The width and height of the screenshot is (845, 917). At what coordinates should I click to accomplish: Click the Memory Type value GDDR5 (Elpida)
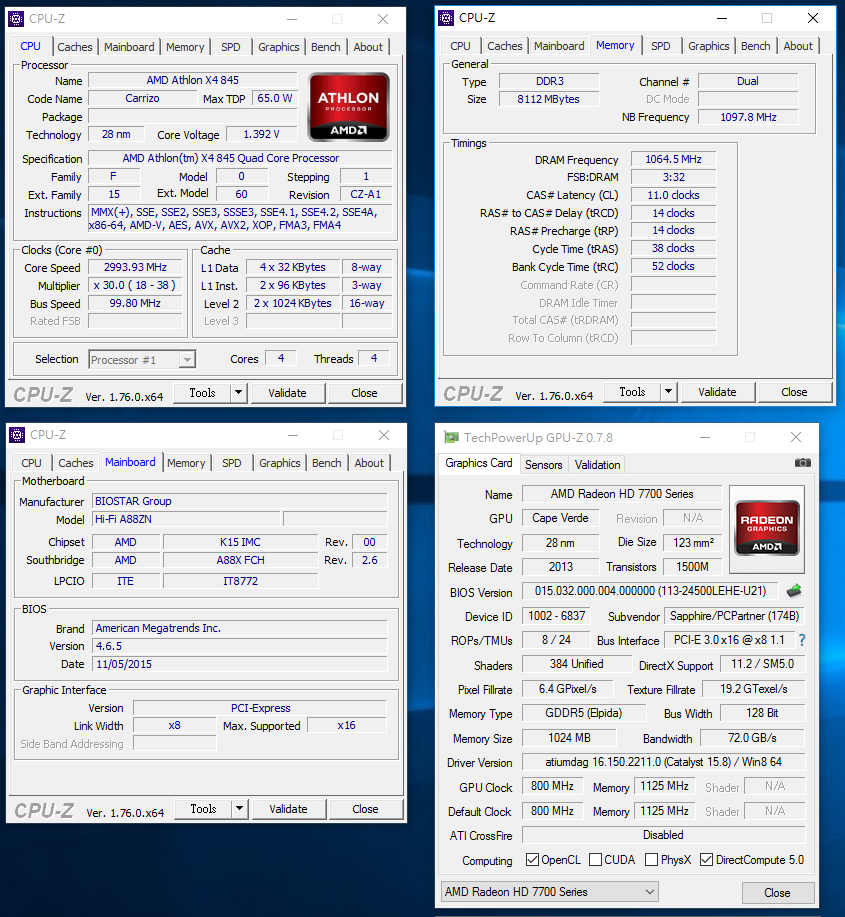coord(584,713)
